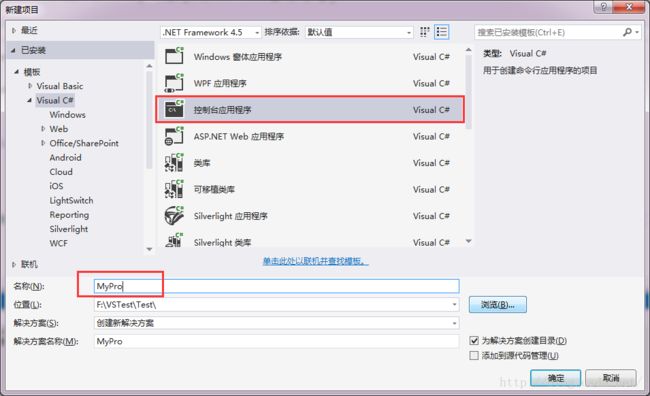Expand the Web tree node
Viewport: 650px width, 396px height.
tap(43, 129)
